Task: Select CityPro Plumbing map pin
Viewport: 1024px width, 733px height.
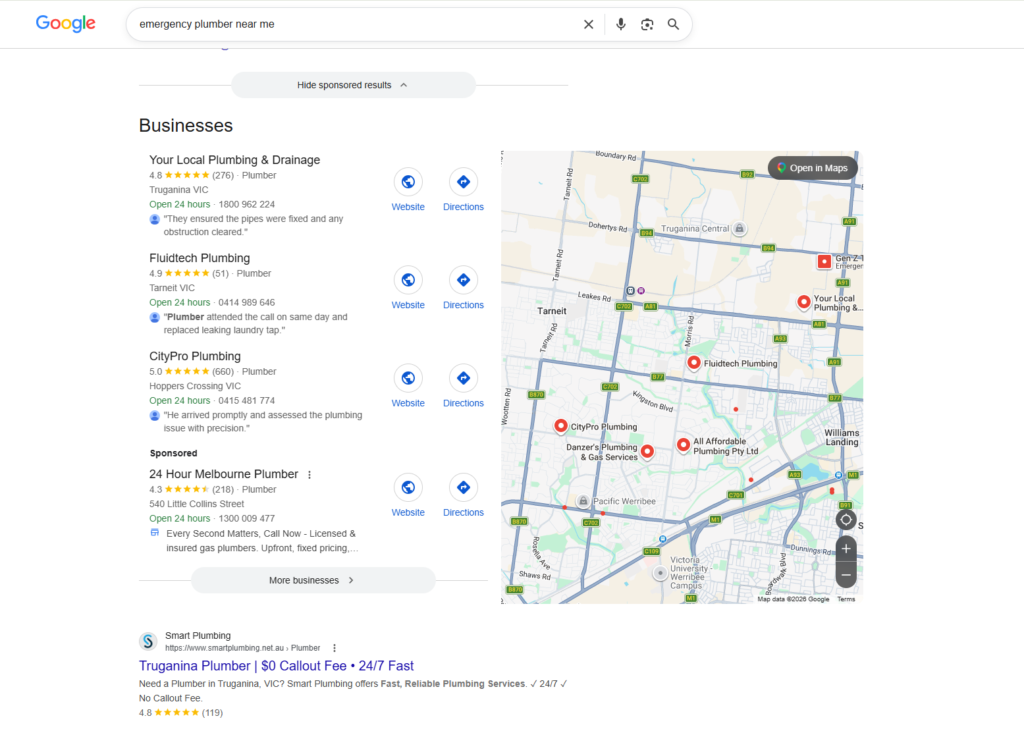Action: [x=560, y=426]
